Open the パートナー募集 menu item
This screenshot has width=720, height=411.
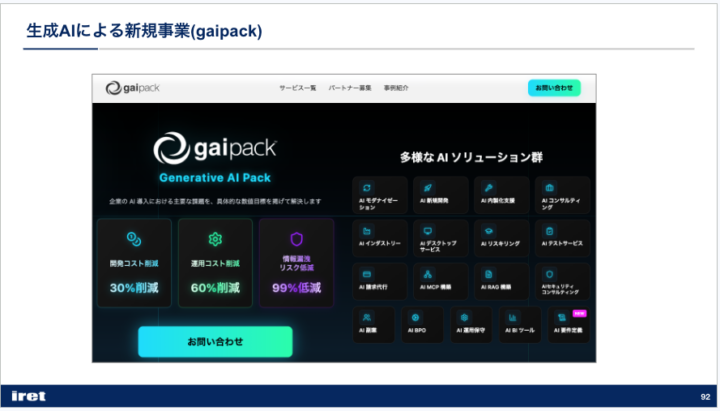tap(349, 88)
